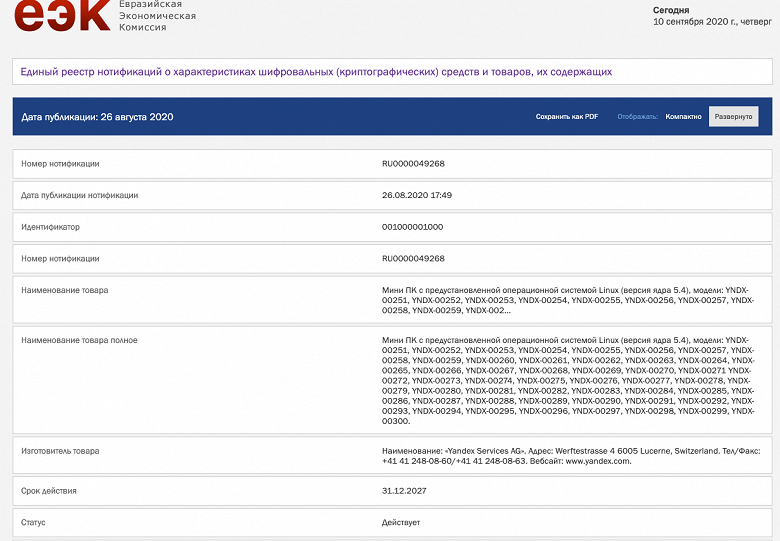Select the Развернуто display button
This screenshot has width=780, height=541.
point(733,117)
